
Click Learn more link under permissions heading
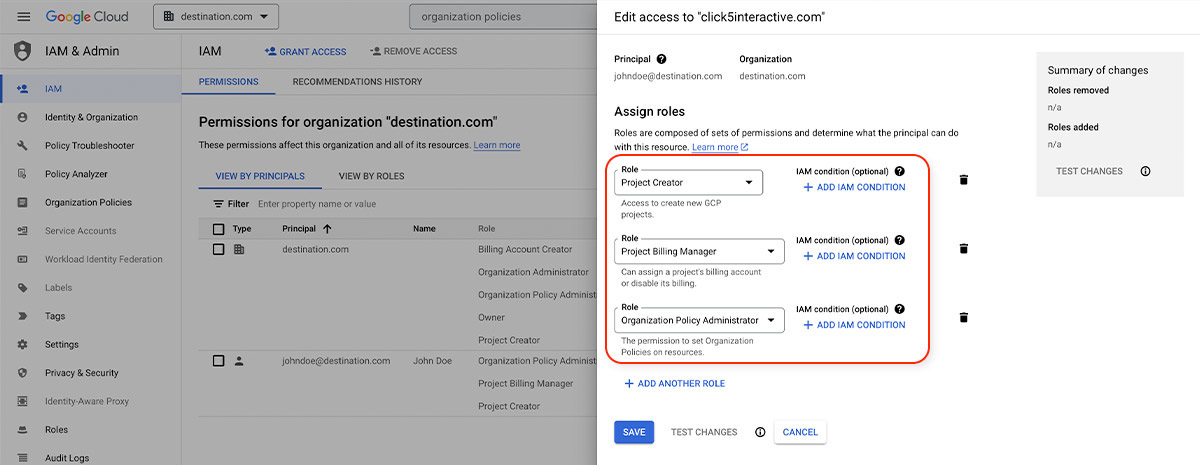coord(497,145)
